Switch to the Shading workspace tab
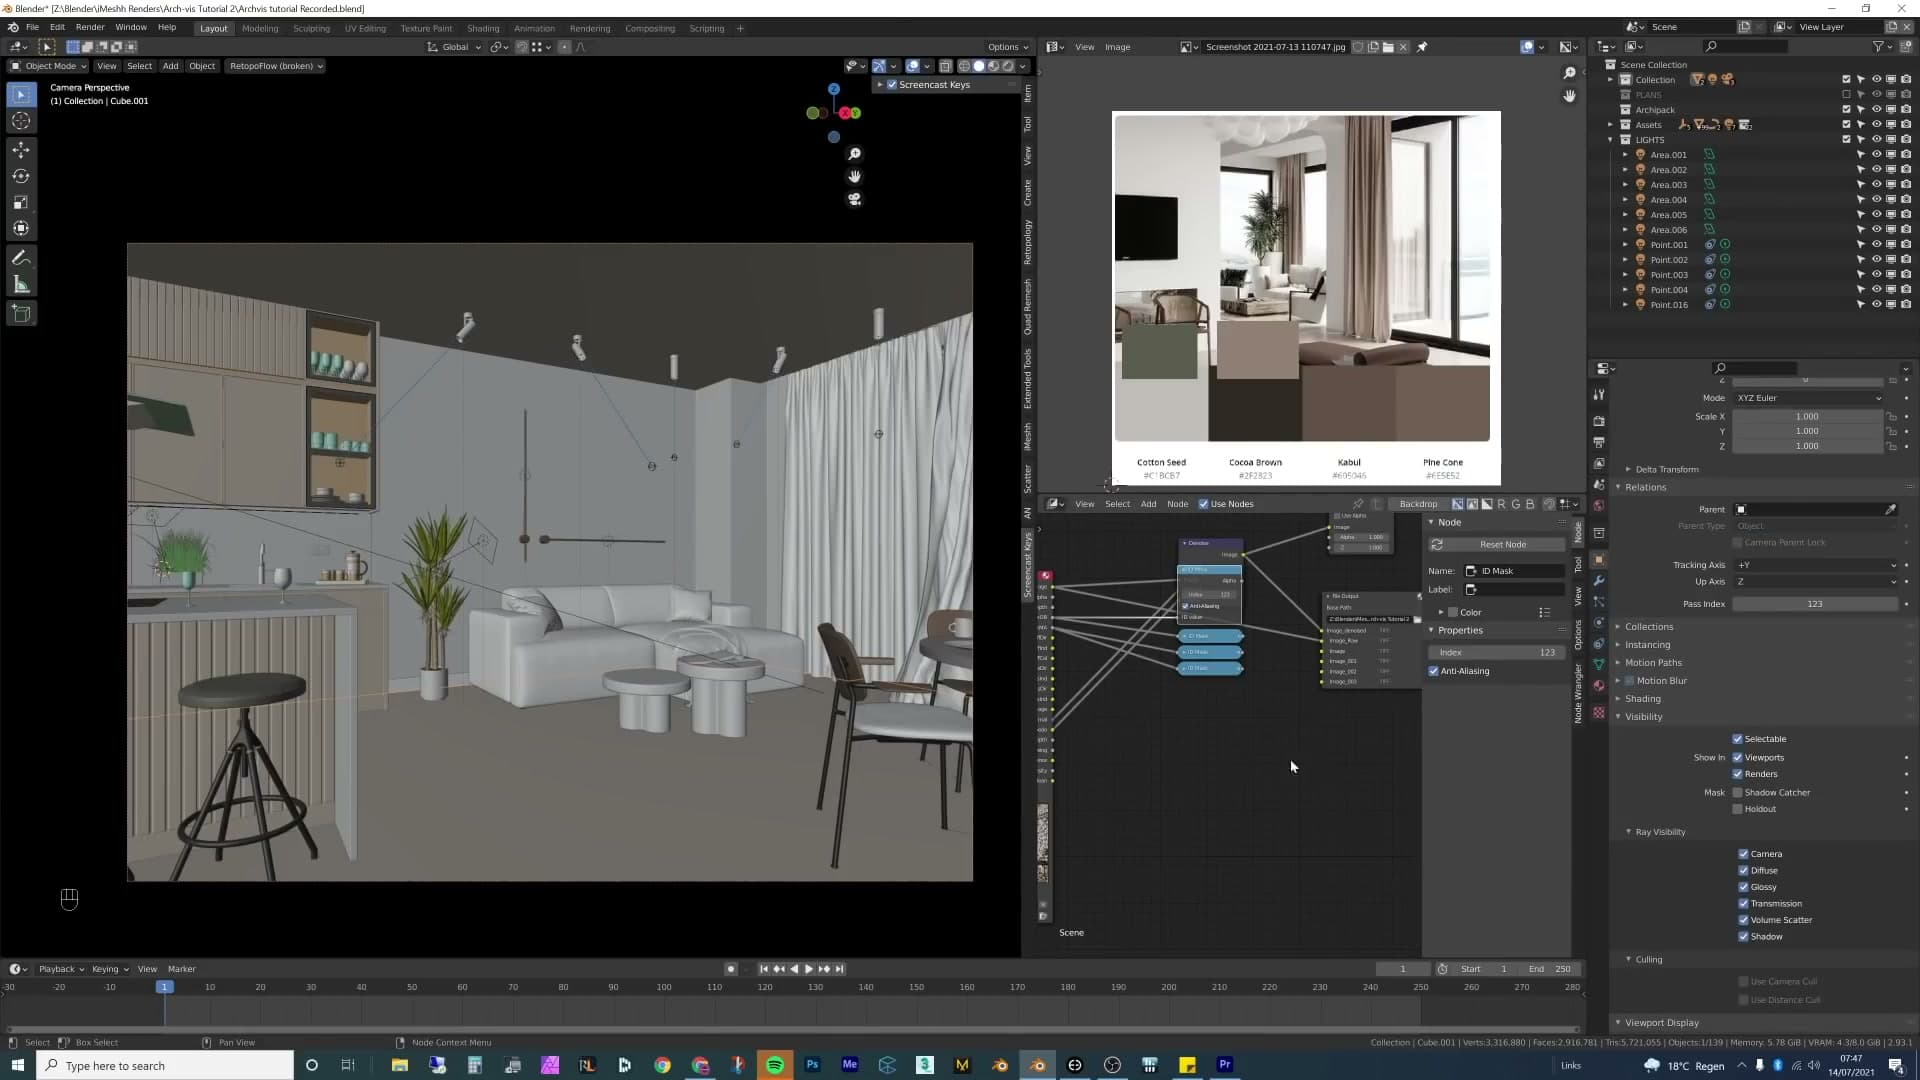 click(483, 29)
